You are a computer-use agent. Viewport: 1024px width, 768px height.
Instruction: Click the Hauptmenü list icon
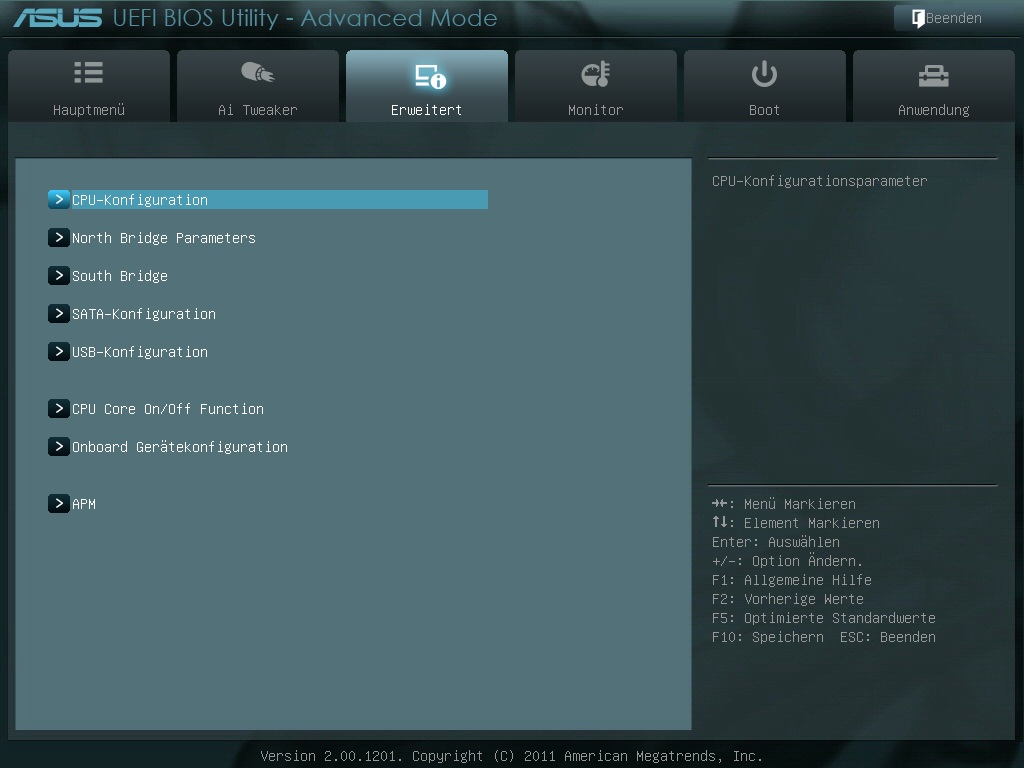pyautogui.click(x=89, y=72)
